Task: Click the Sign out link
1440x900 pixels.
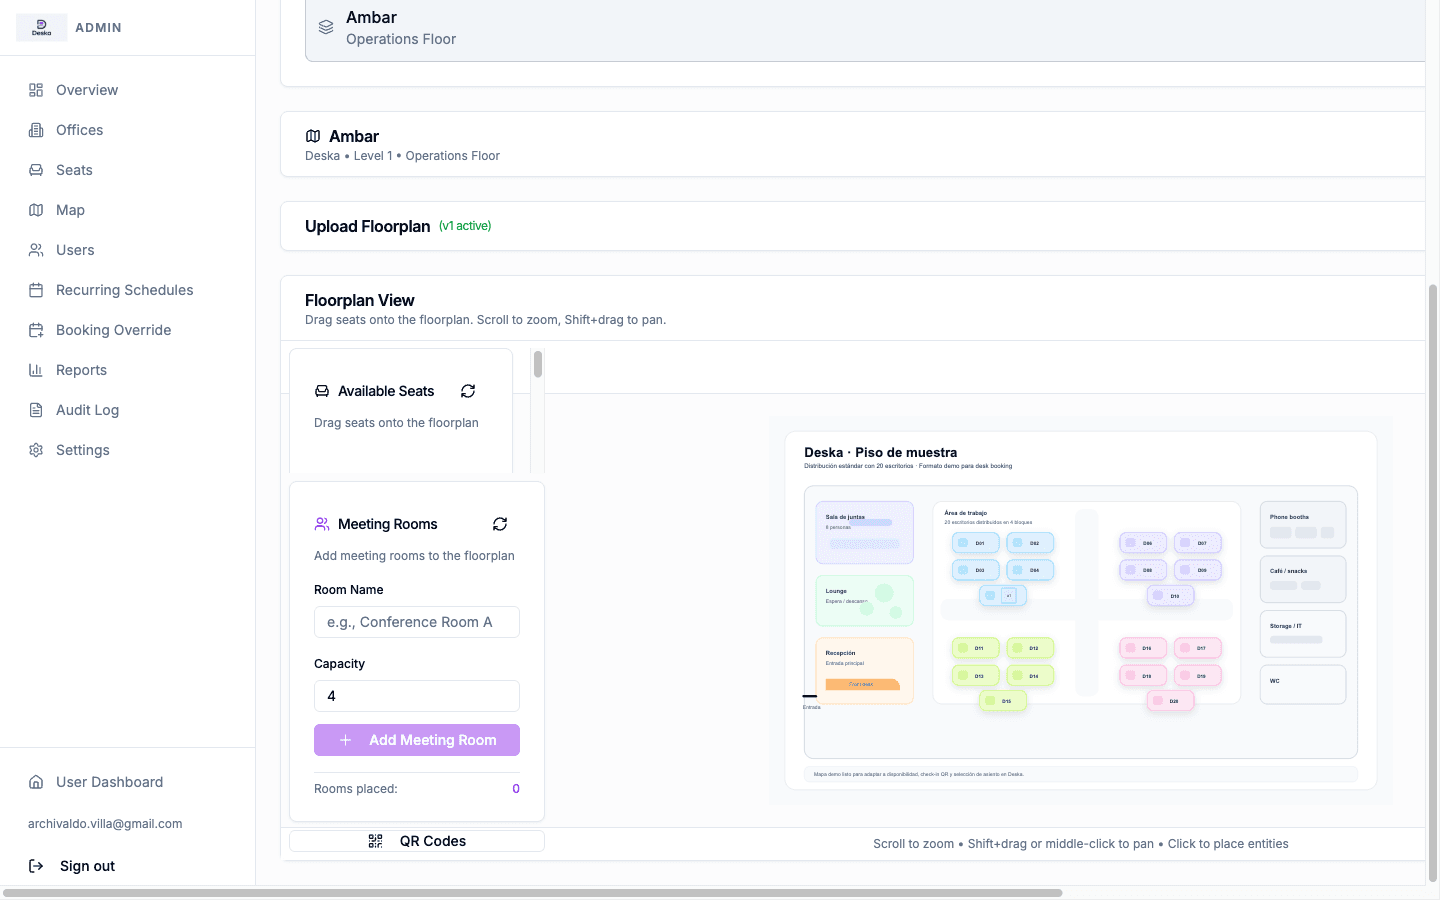Action: click(x=87, y=866)
